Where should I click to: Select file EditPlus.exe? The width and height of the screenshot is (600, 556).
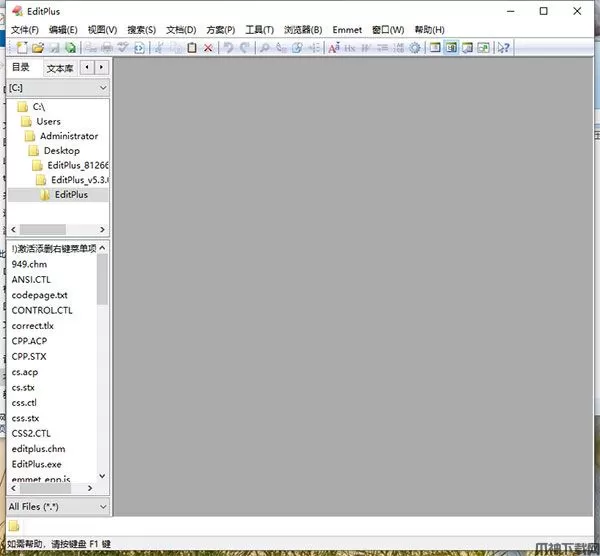tap(36, 464)
